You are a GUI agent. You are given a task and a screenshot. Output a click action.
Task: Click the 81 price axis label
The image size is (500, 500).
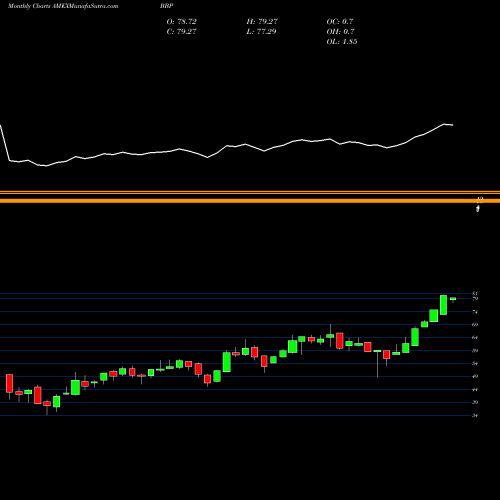pos(475,294)
